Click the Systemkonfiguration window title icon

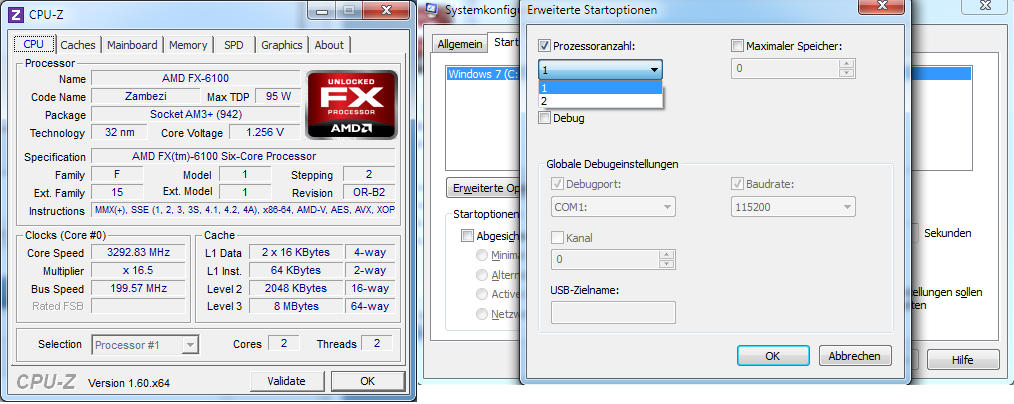tap(433, 10)
